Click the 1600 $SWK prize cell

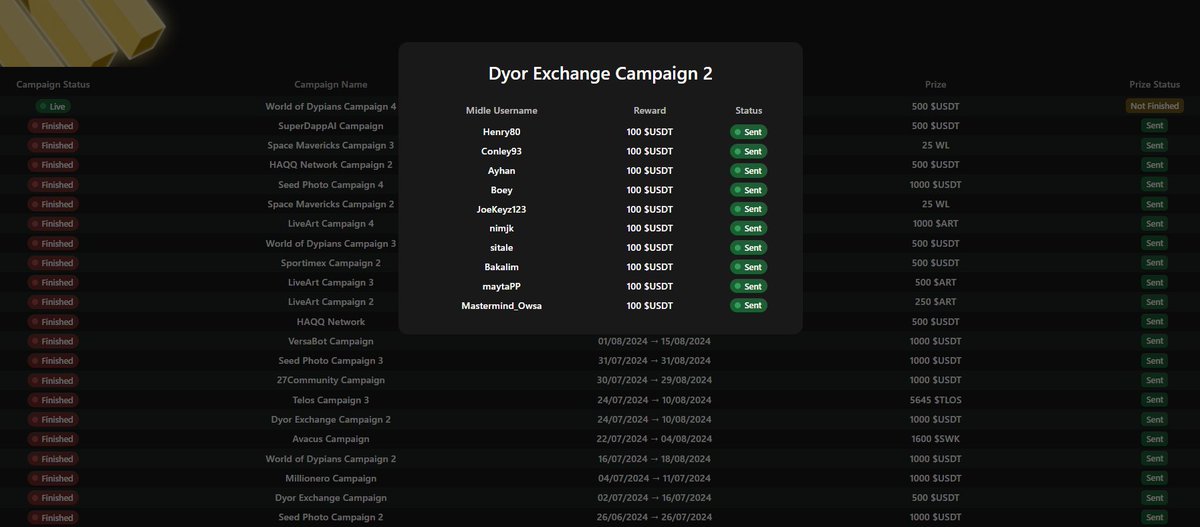point(936,439)
